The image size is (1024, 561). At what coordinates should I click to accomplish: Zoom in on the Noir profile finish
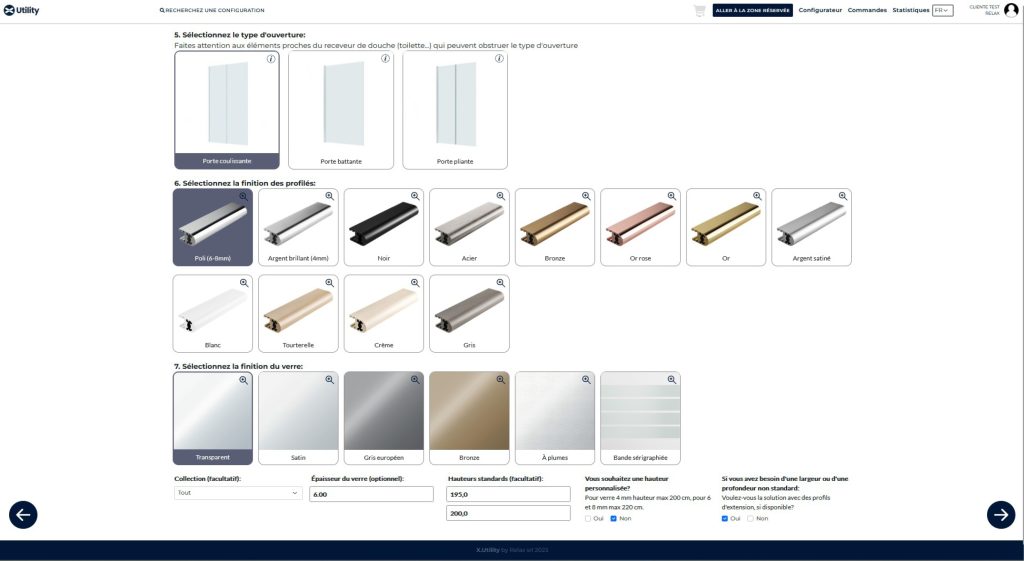pos(415,196)
